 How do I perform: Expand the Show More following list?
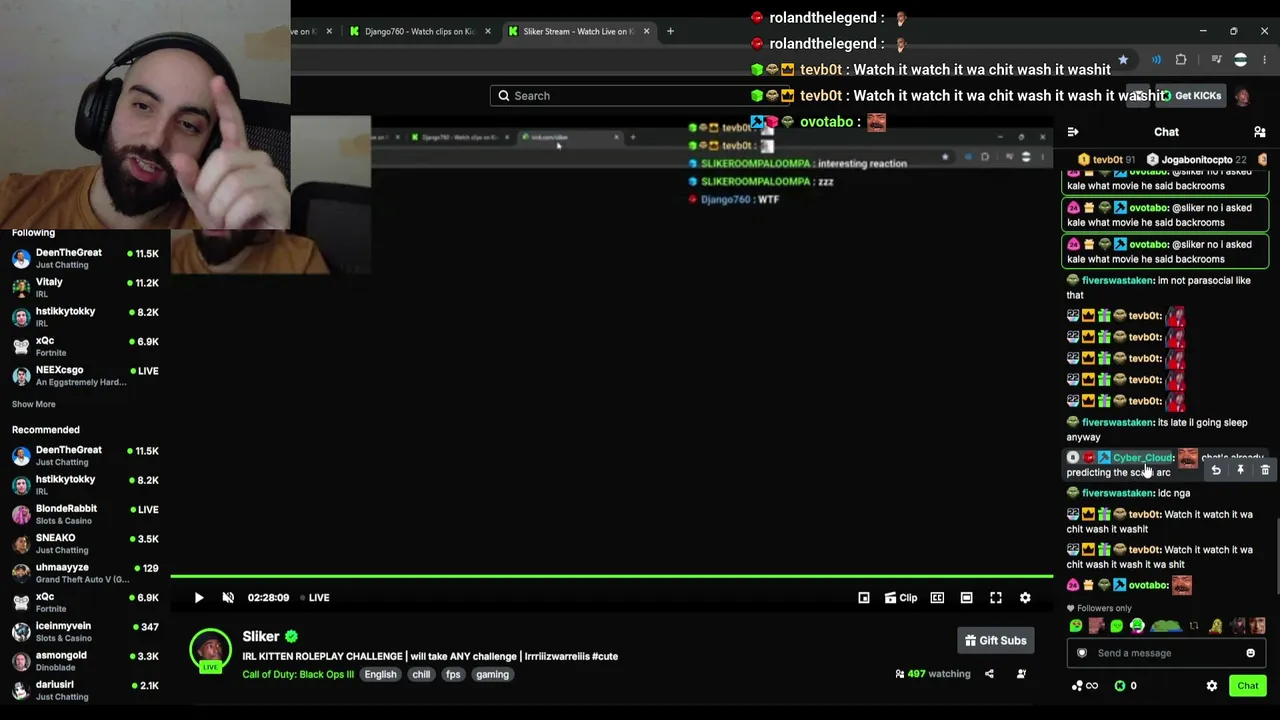pos(34,404)
